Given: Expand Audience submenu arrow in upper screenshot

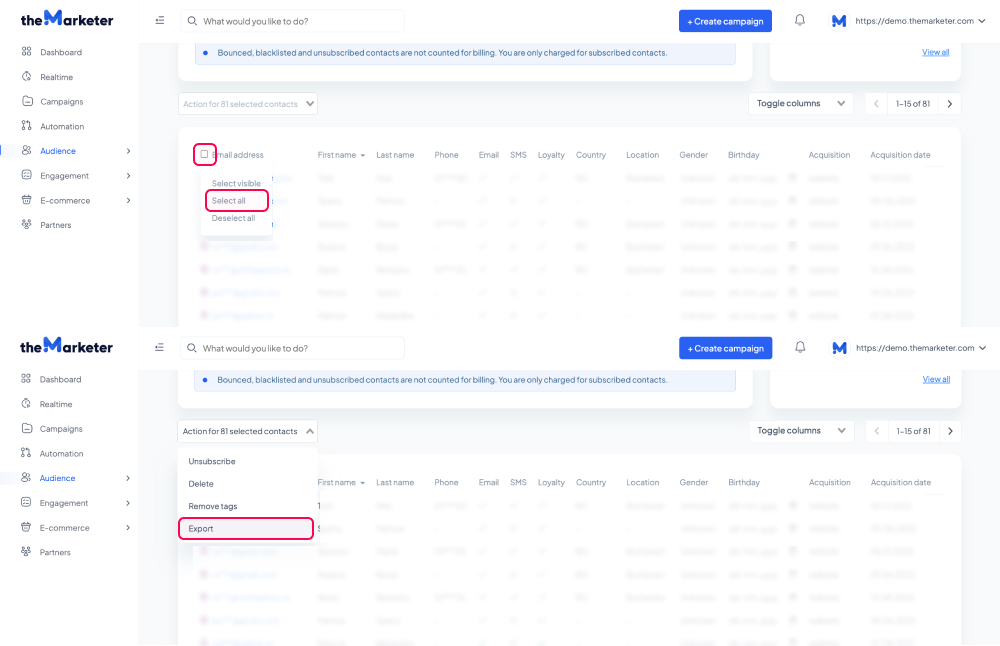Looking at the screenshot, I should tap(128, 151).
